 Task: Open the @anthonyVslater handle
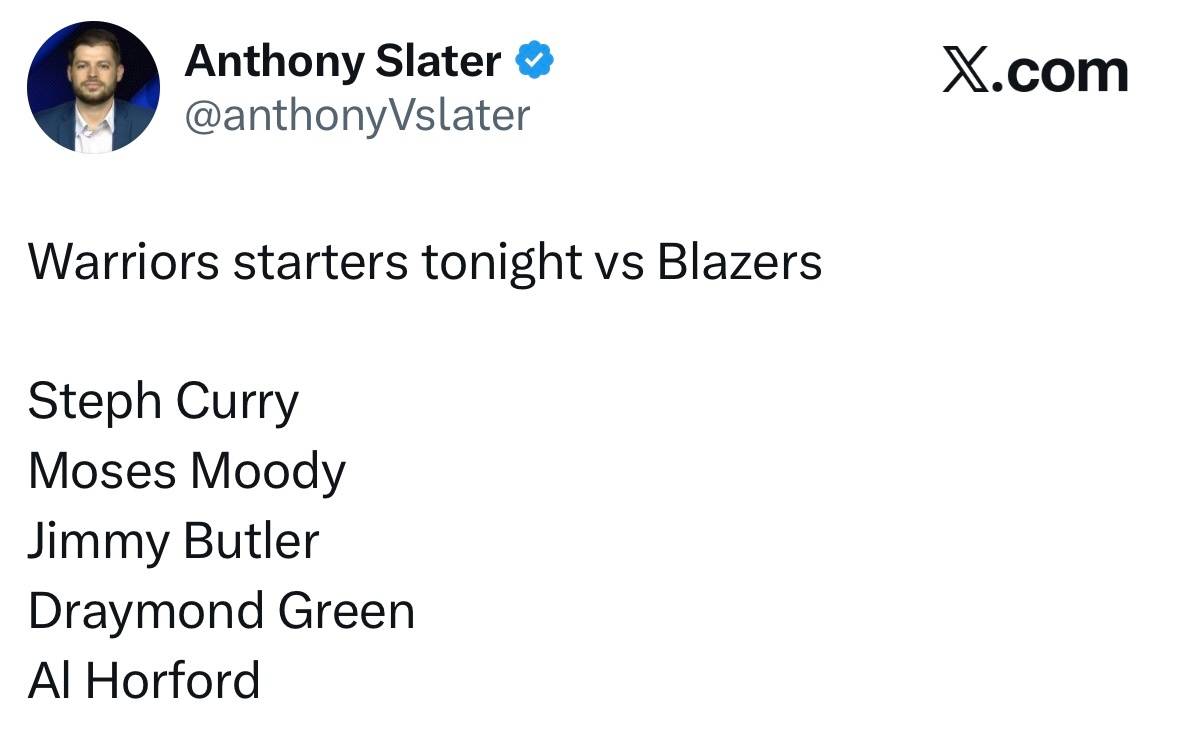357,115
